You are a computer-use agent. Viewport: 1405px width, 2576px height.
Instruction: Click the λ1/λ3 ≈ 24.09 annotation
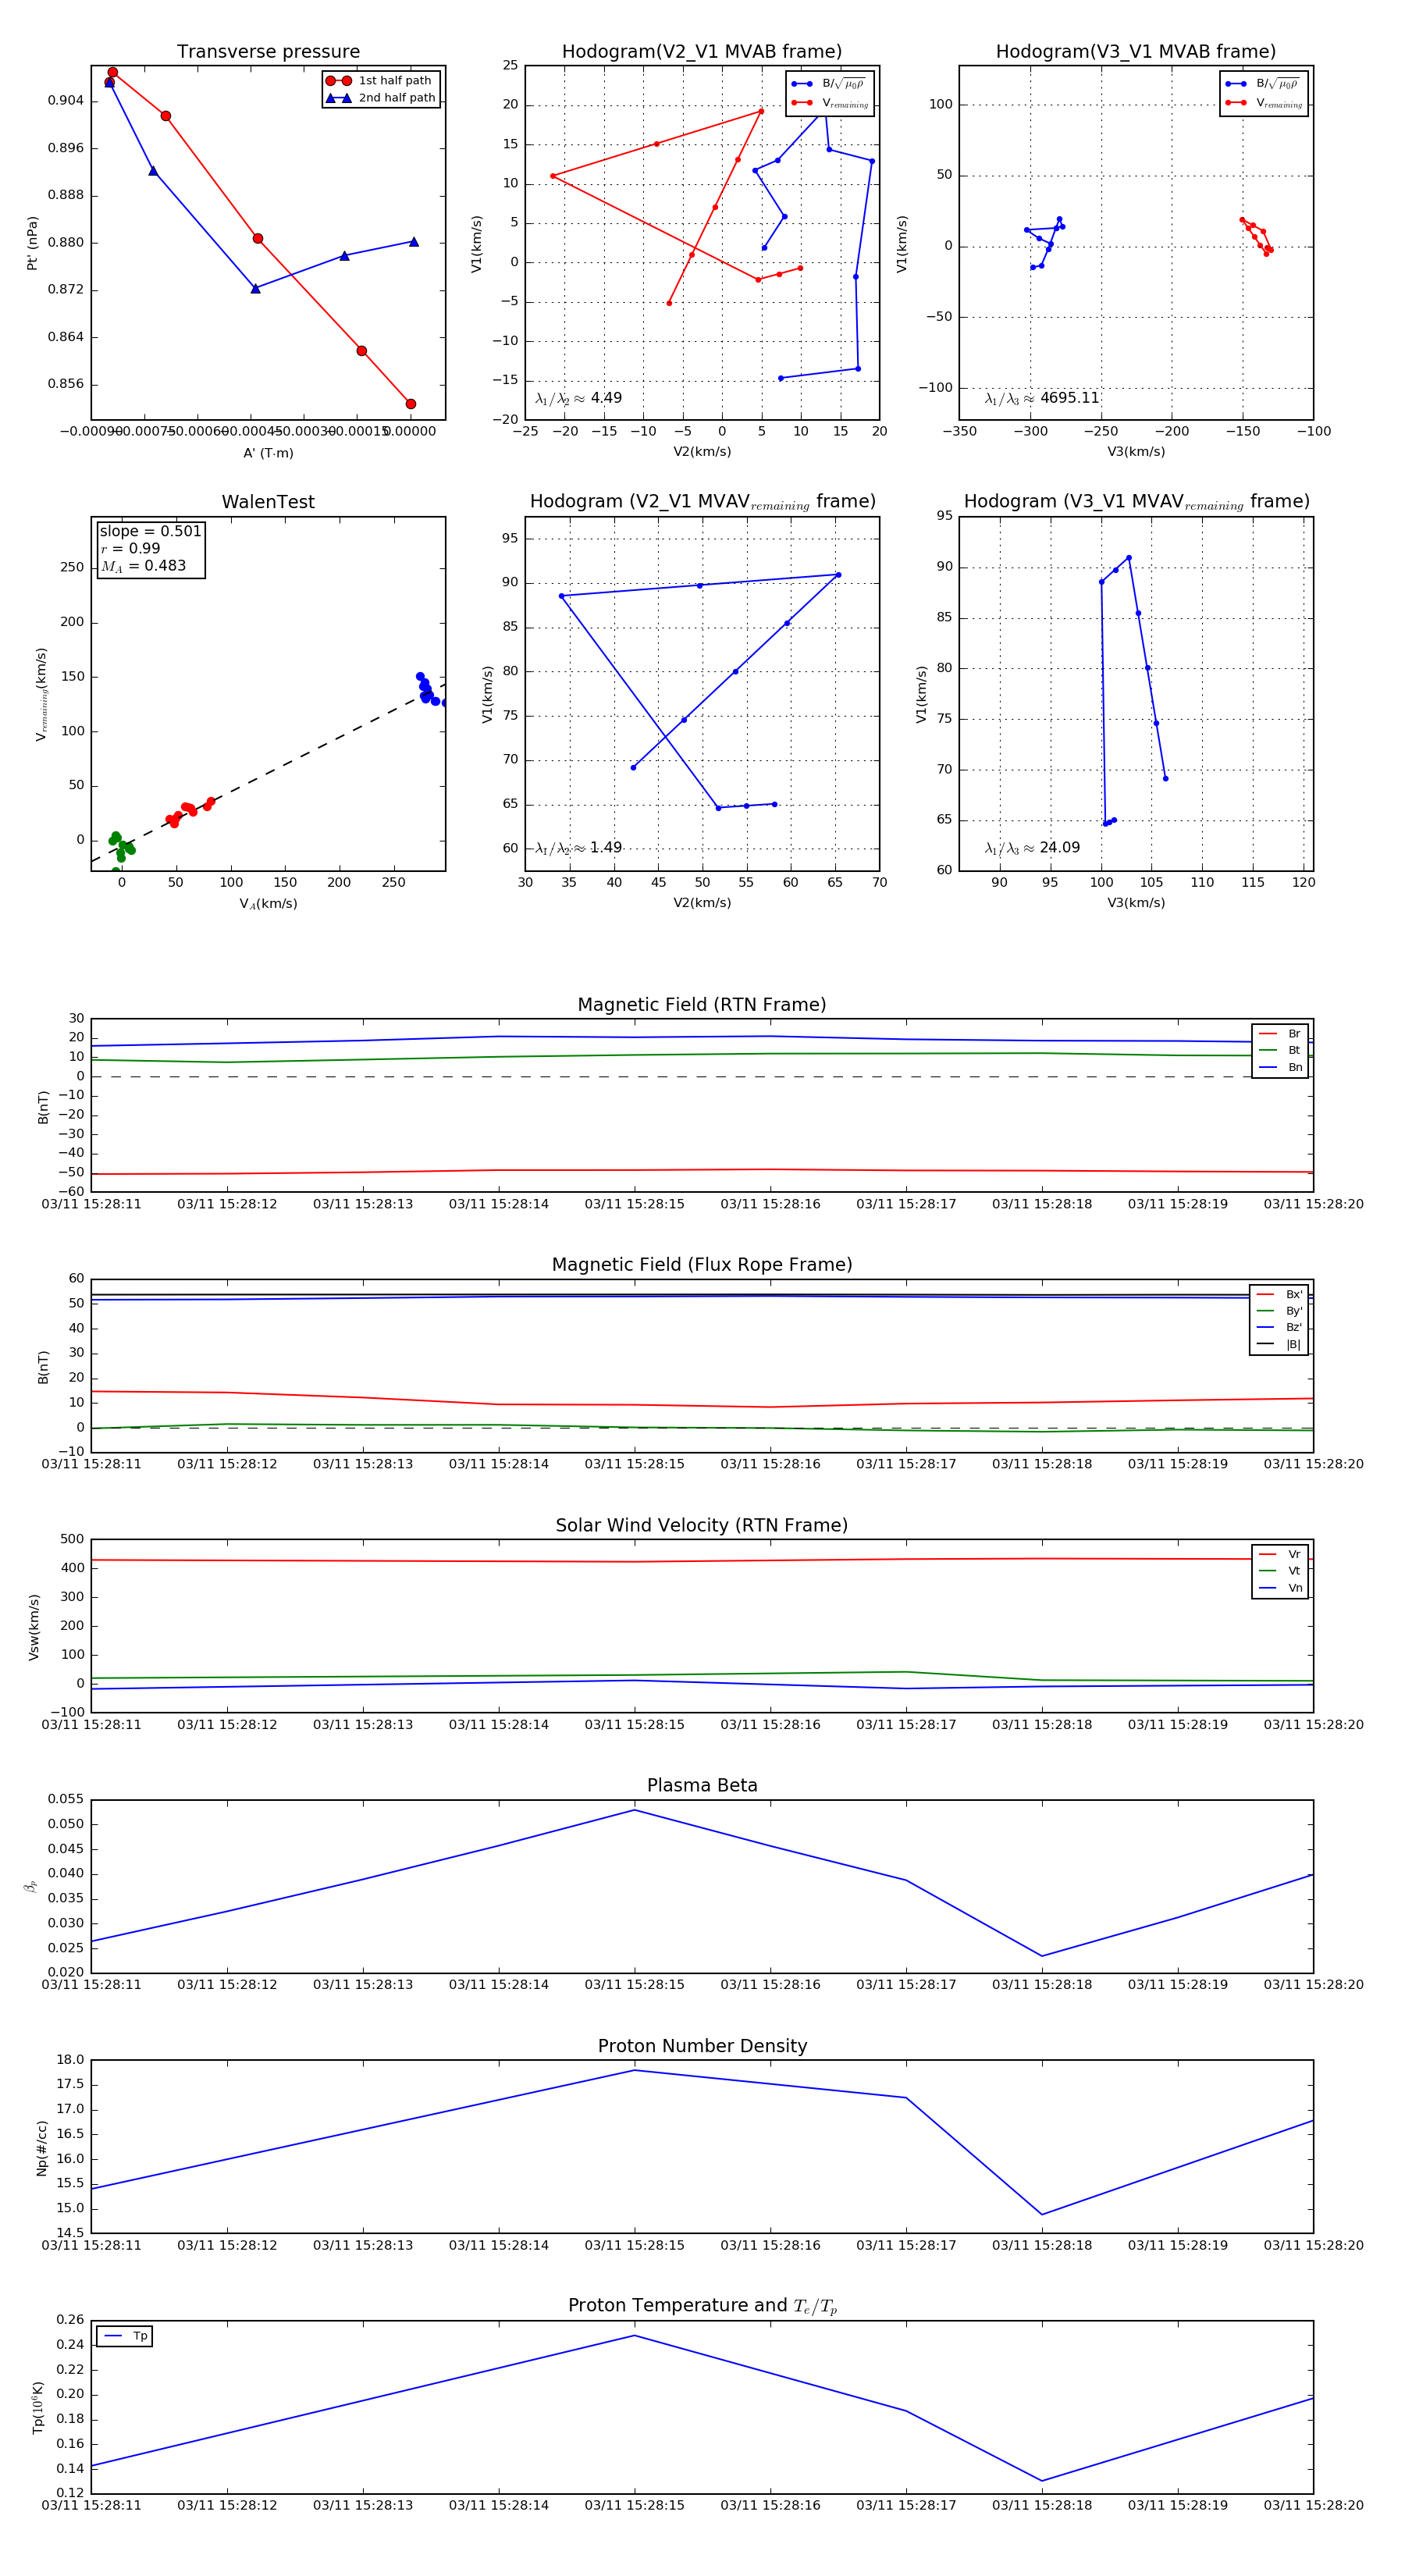[1032, 848]
